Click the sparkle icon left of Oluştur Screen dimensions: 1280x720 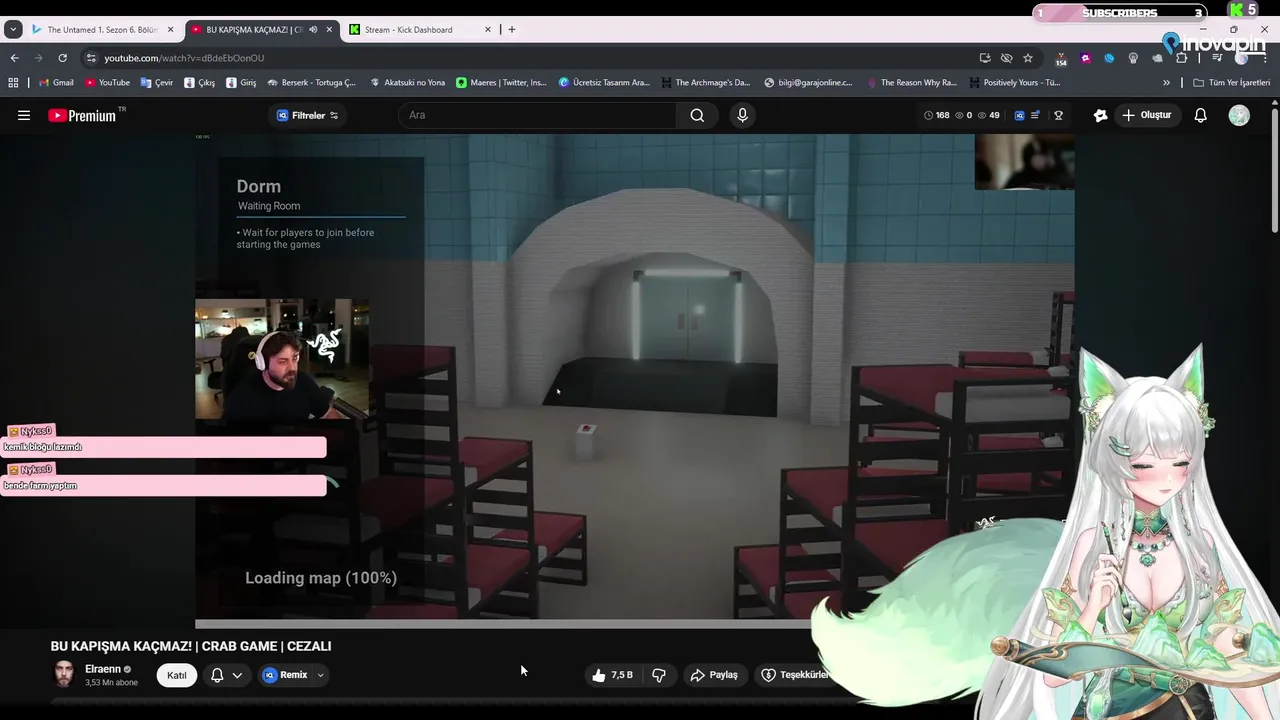pos(1101,116)
